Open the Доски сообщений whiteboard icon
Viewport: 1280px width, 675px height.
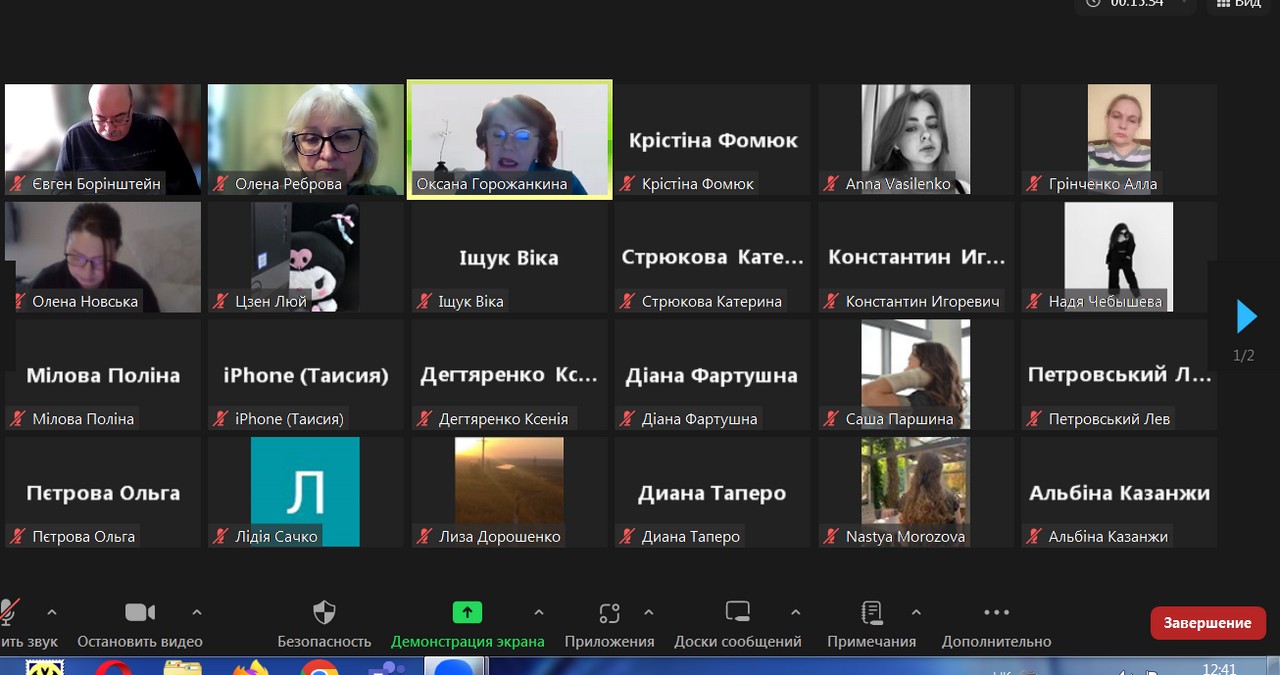(x=737, y=612)
